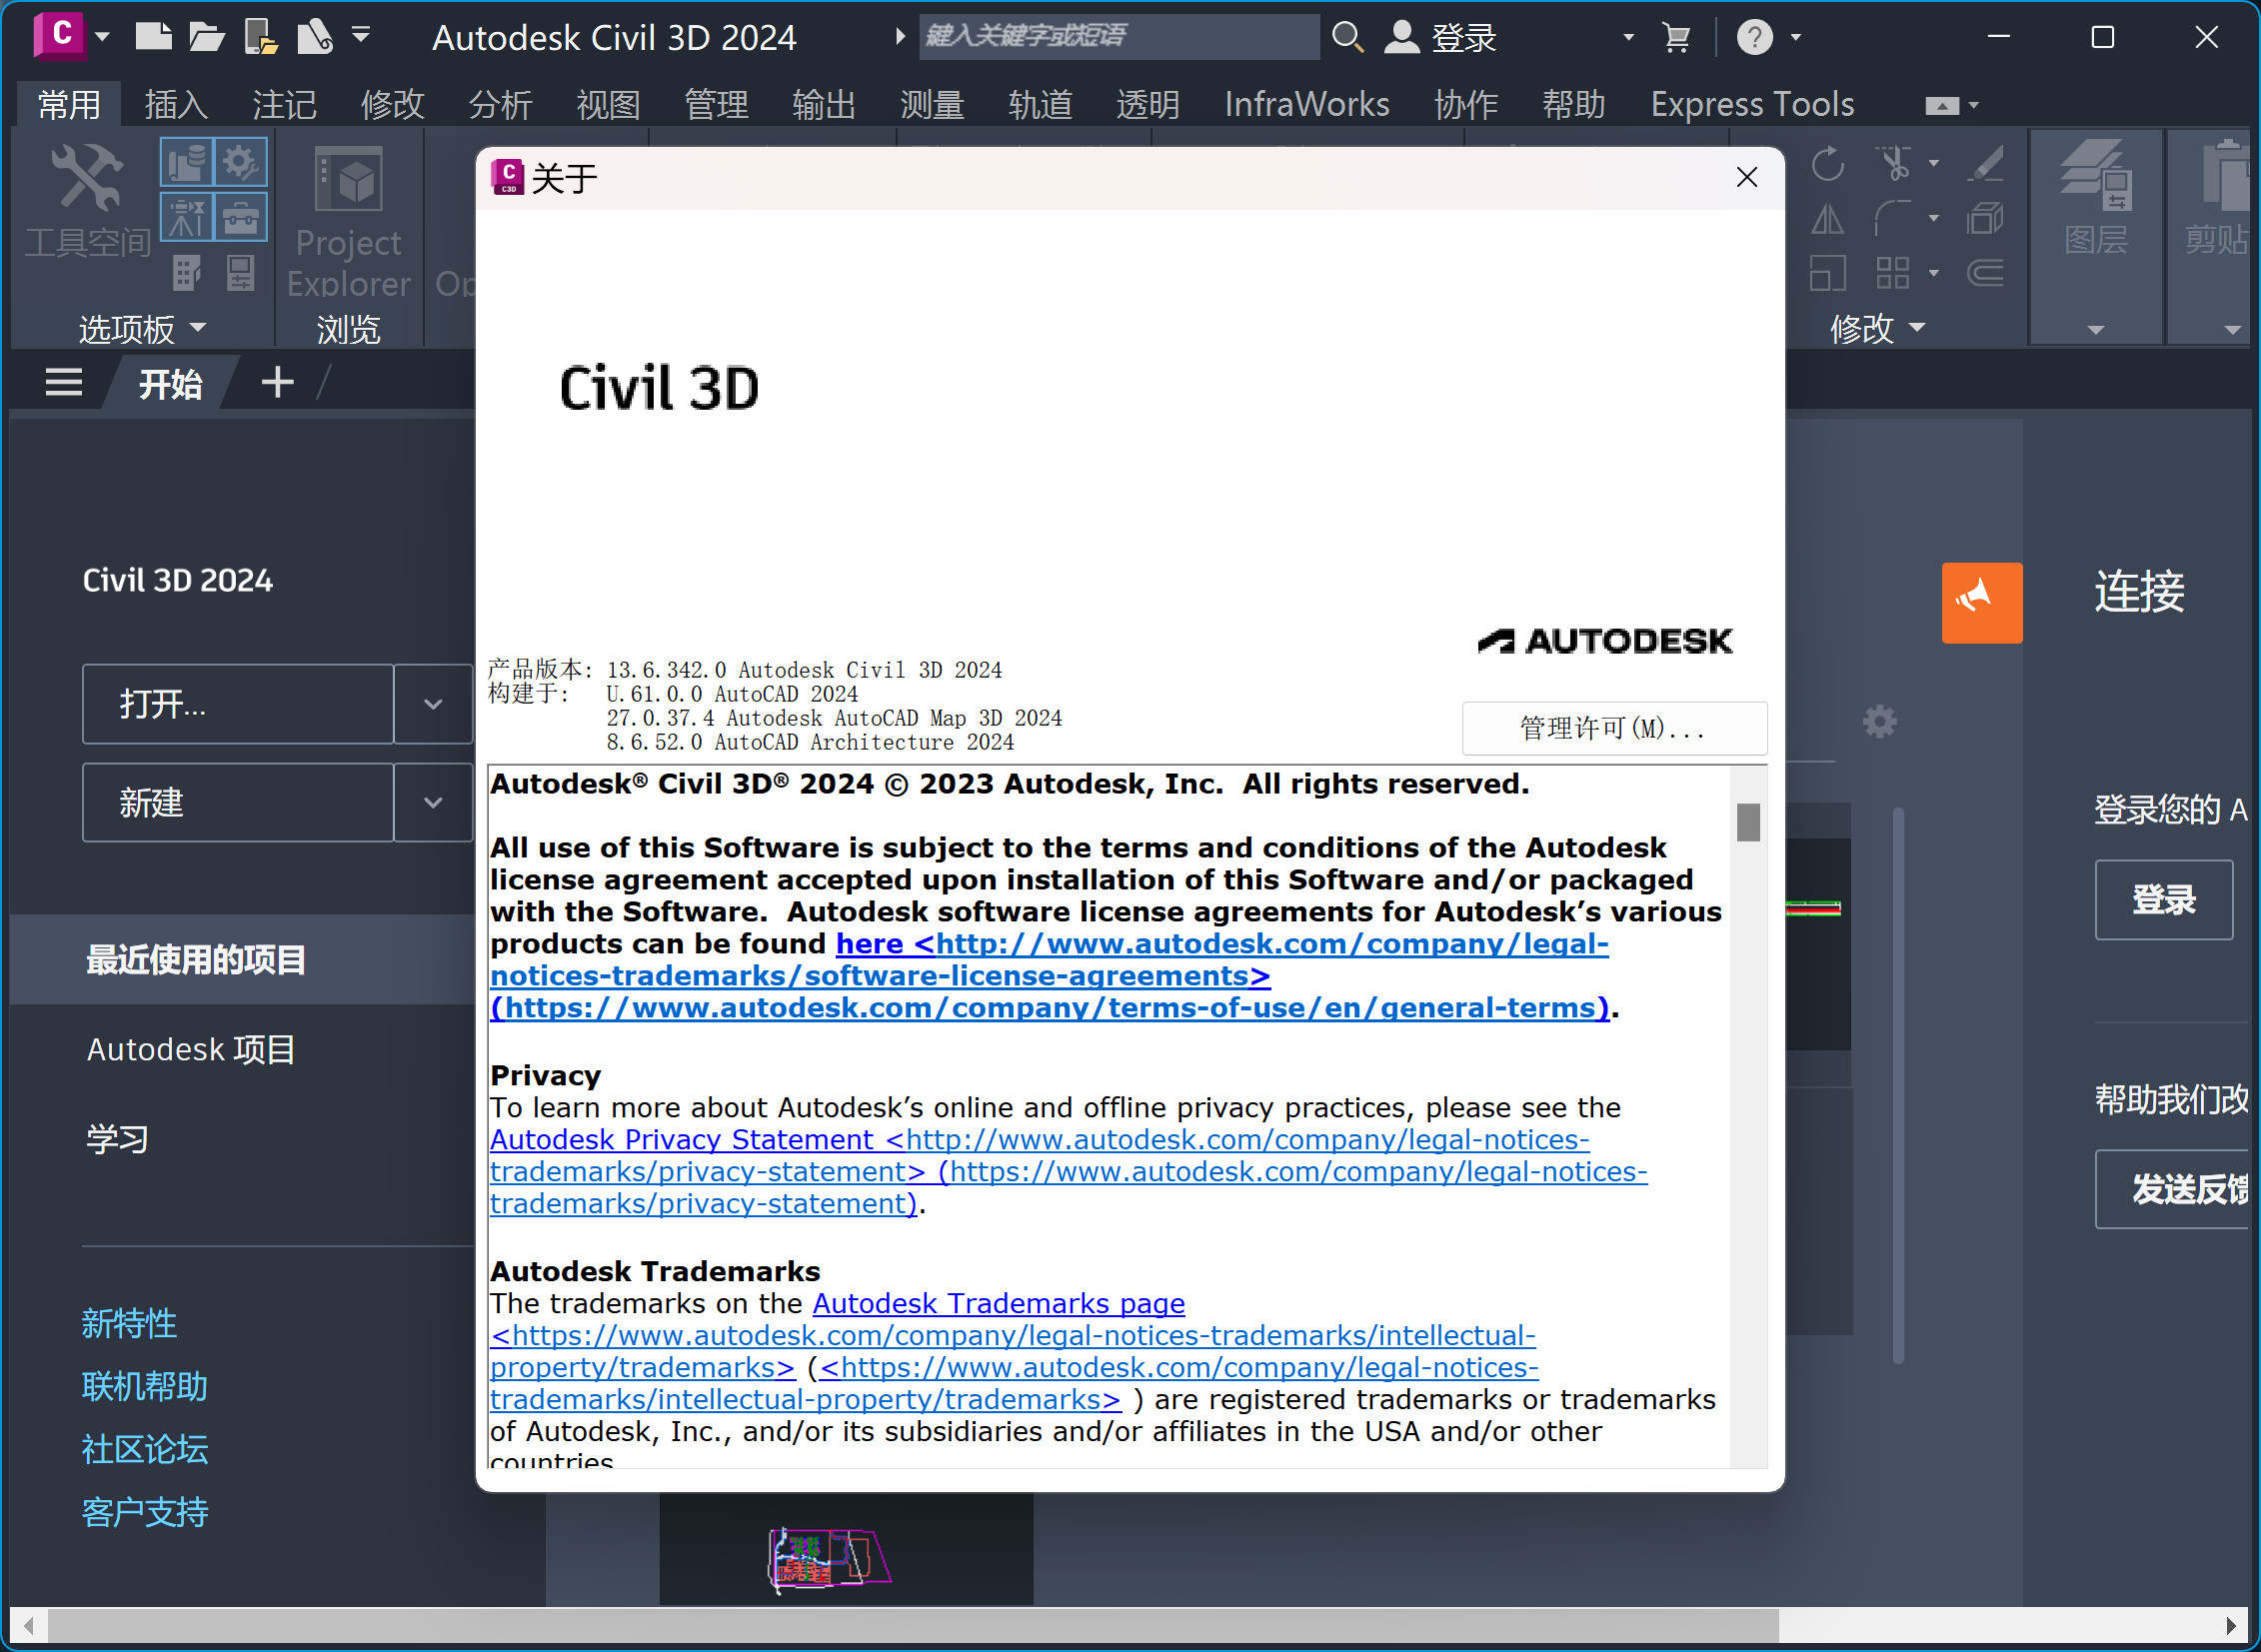
Task: Click in the keyword search input field
Action: coord(1118,37)
